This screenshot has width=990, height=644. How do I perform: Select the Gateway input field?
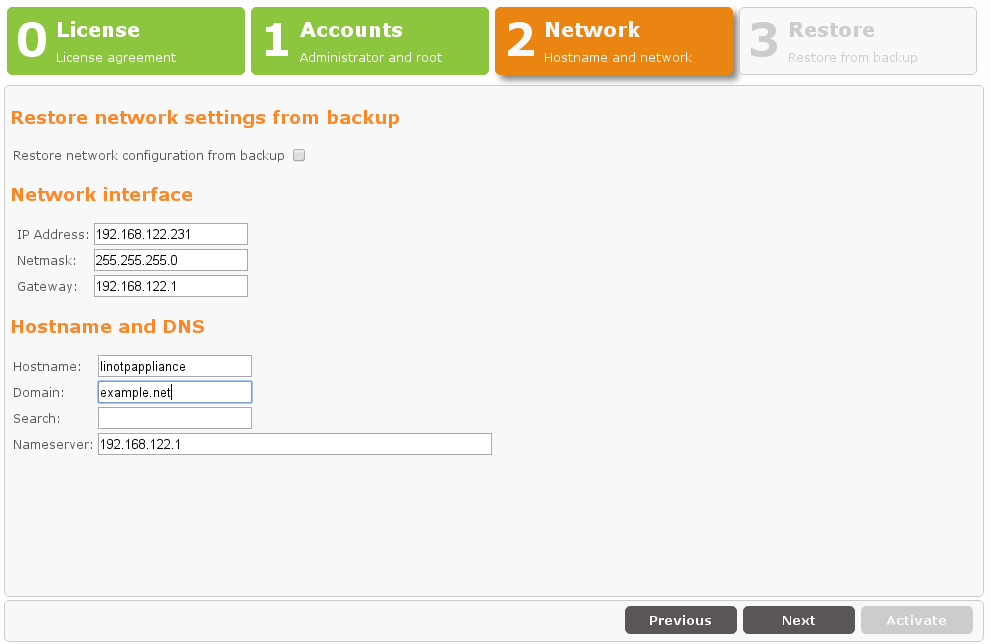tap(170, 286)
